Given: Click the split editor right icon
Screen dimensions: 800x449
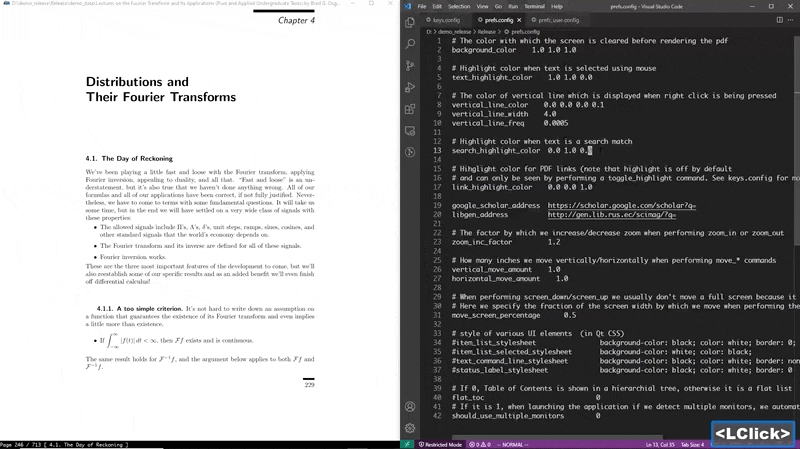Looking at the screenshot, I should pyautogui.click(x=780, y=20).
